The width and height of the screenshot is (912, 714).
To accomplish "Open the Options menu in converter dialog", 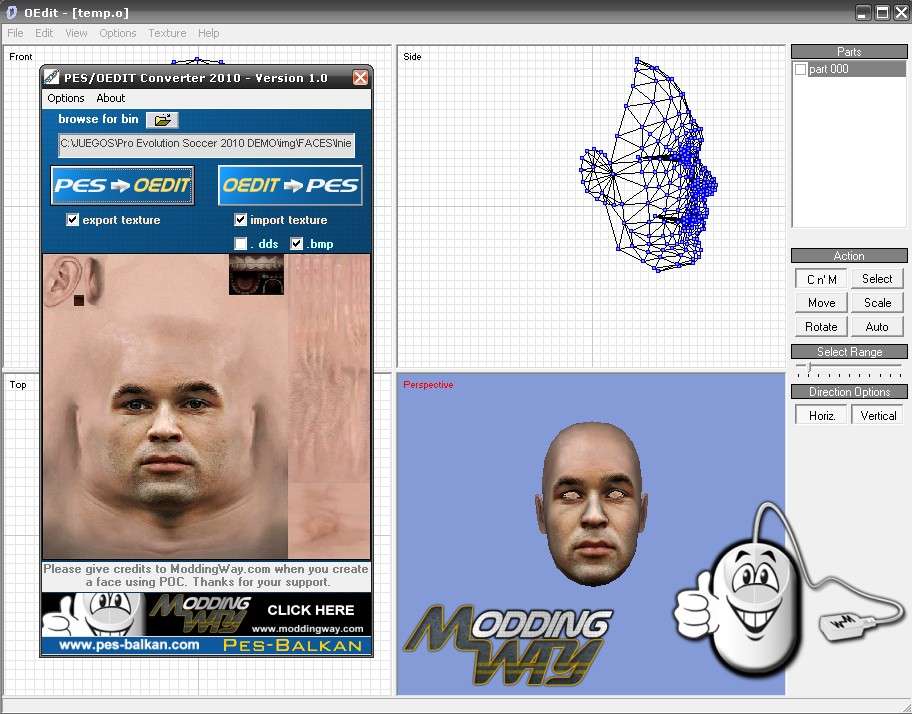I will click(66, 98).
